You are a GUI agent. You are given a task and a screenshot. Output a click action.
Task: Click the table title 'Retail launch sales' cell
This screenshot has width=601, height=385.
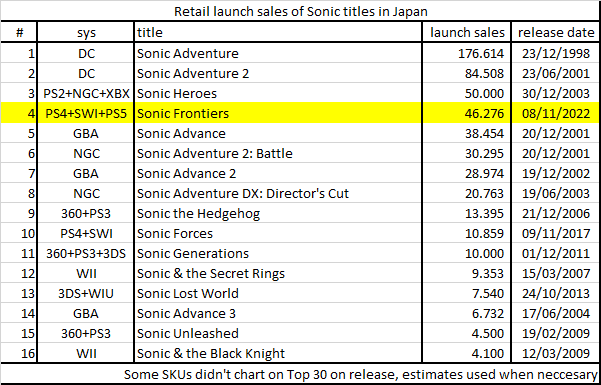point(300,11)
